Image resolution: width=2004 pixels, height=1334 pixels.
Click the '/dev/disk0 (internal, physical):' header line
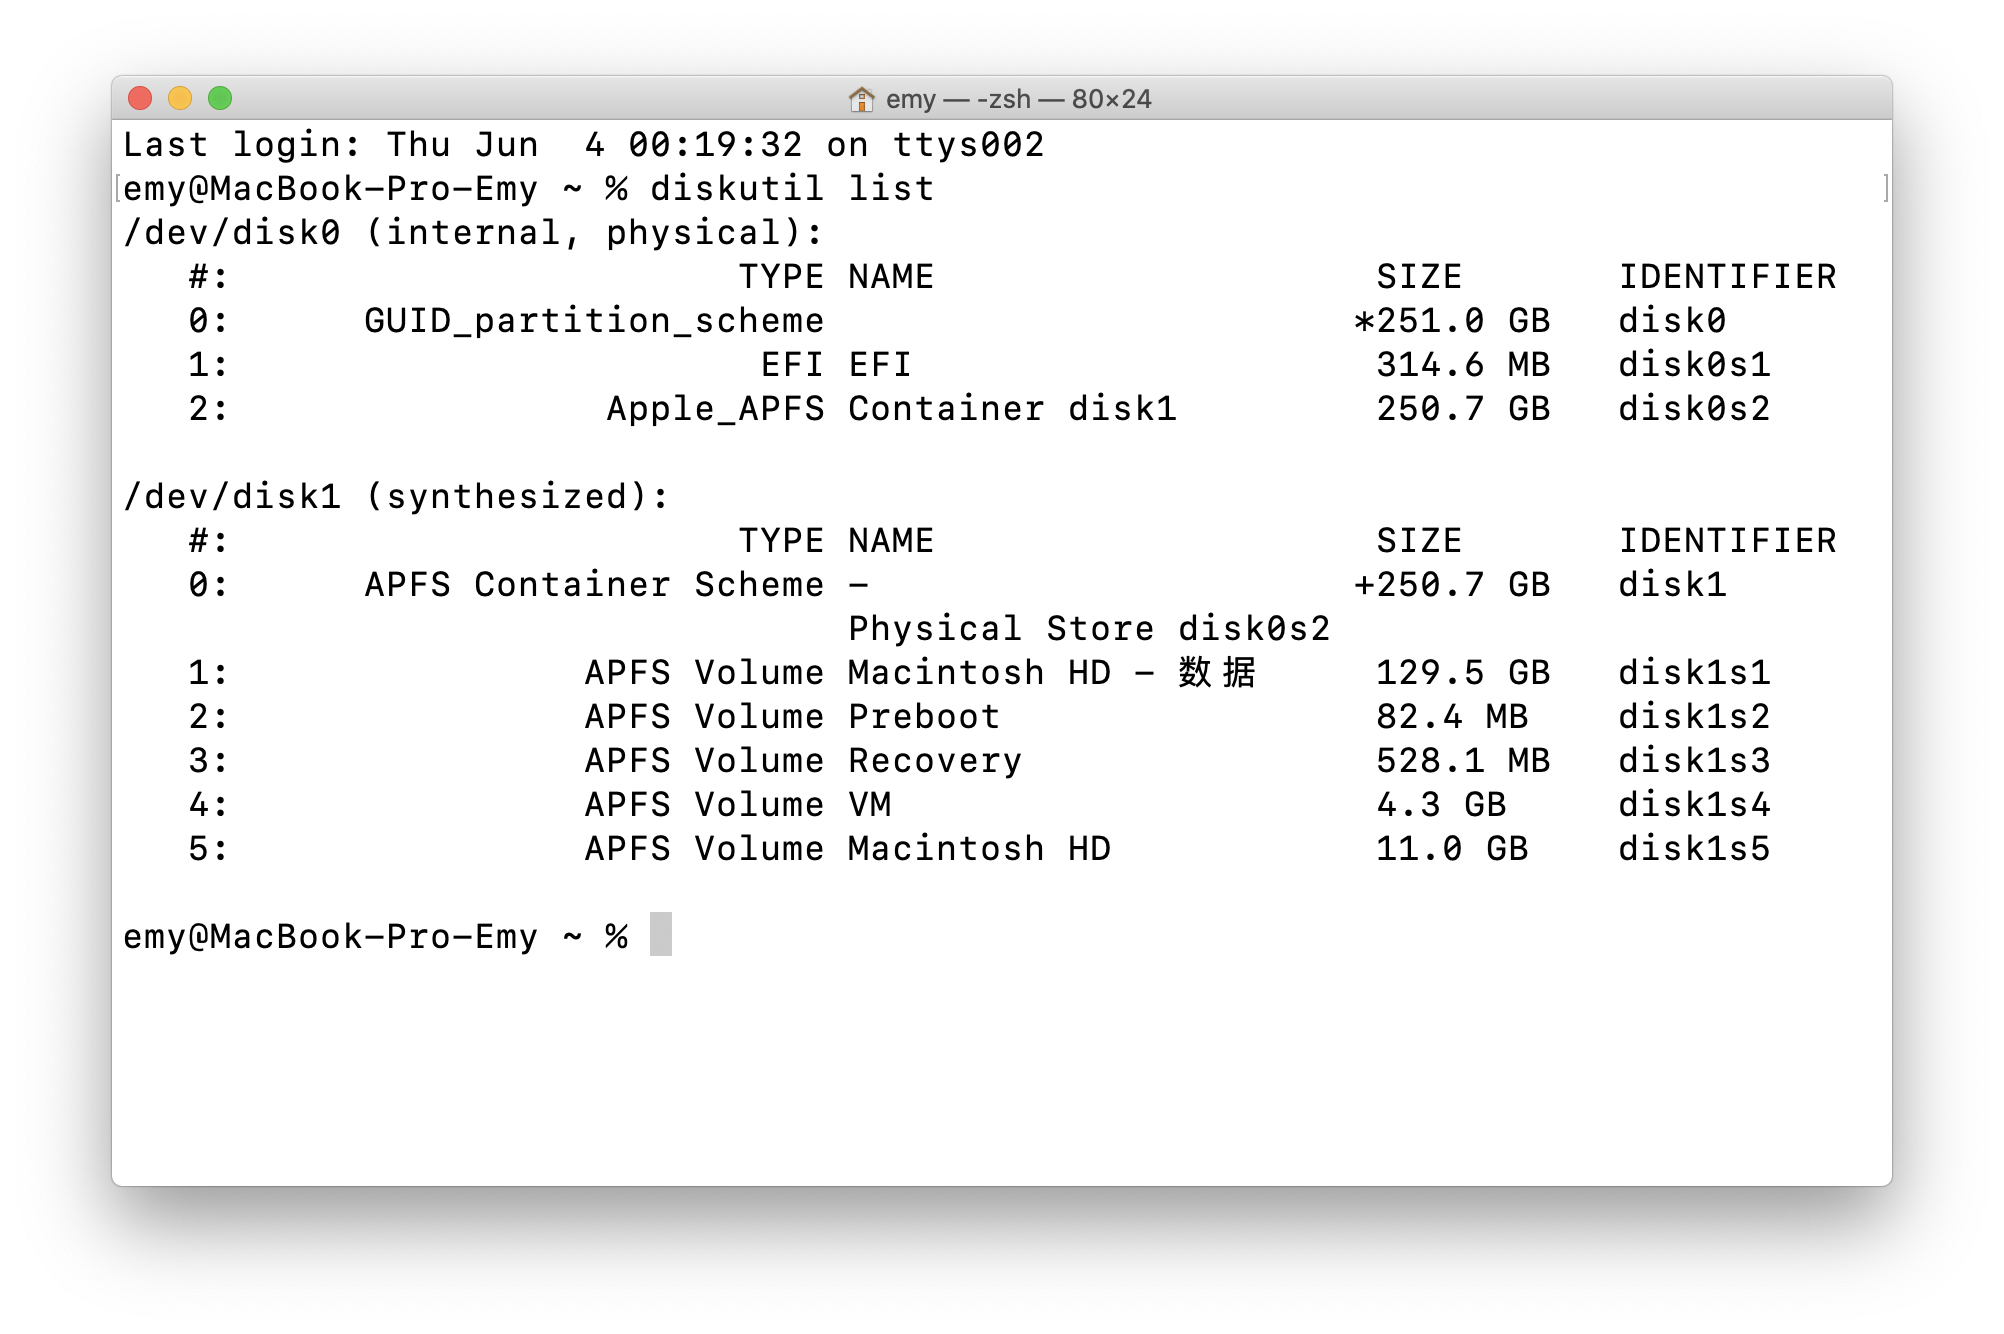(472, 232)
